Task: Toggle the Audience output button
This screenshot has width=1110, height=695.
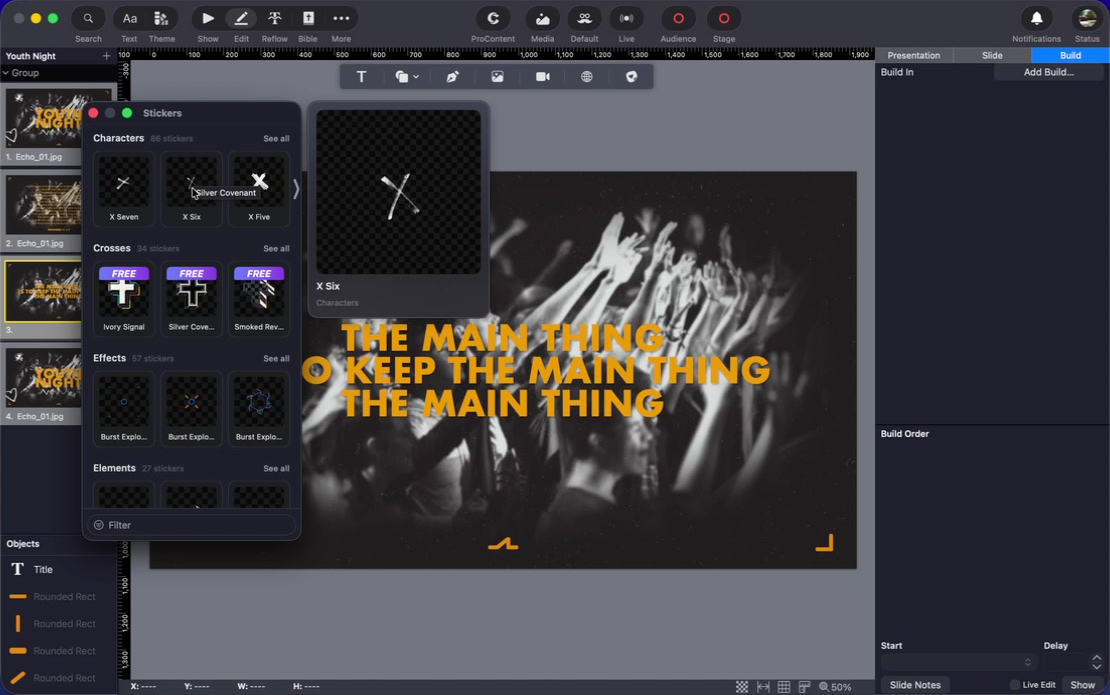Action: (x=678, y=18)
